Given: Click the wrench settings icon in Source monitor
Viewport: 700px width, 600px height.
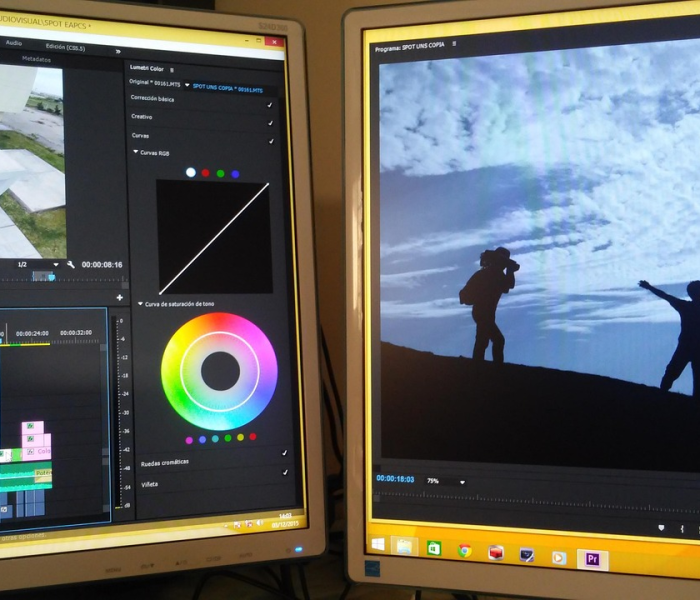Looking at the screenshot, I should tap(73, 265).
